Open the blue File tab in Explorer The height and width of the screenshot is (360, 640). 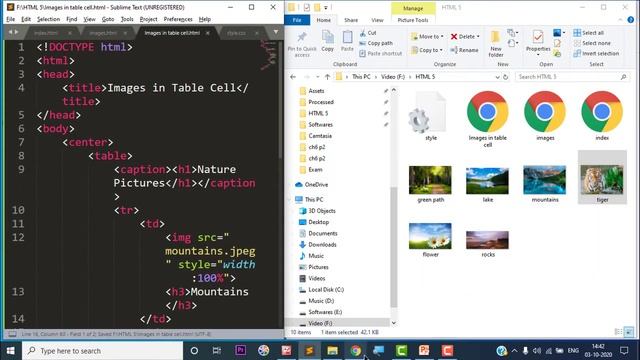pyautogui.click(x=297, y=20)
